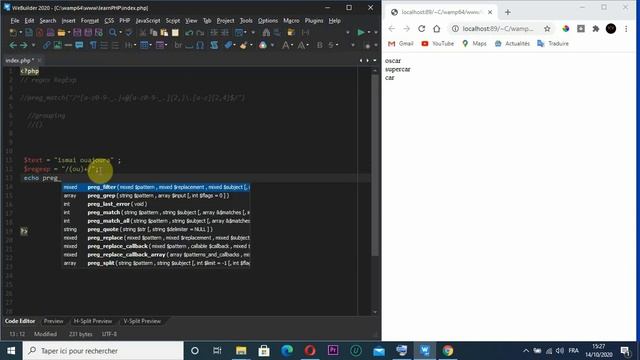Choose preg_filter in autocomplete list
The height and width of the screenshot is (360, 640).
coord(156,187)
